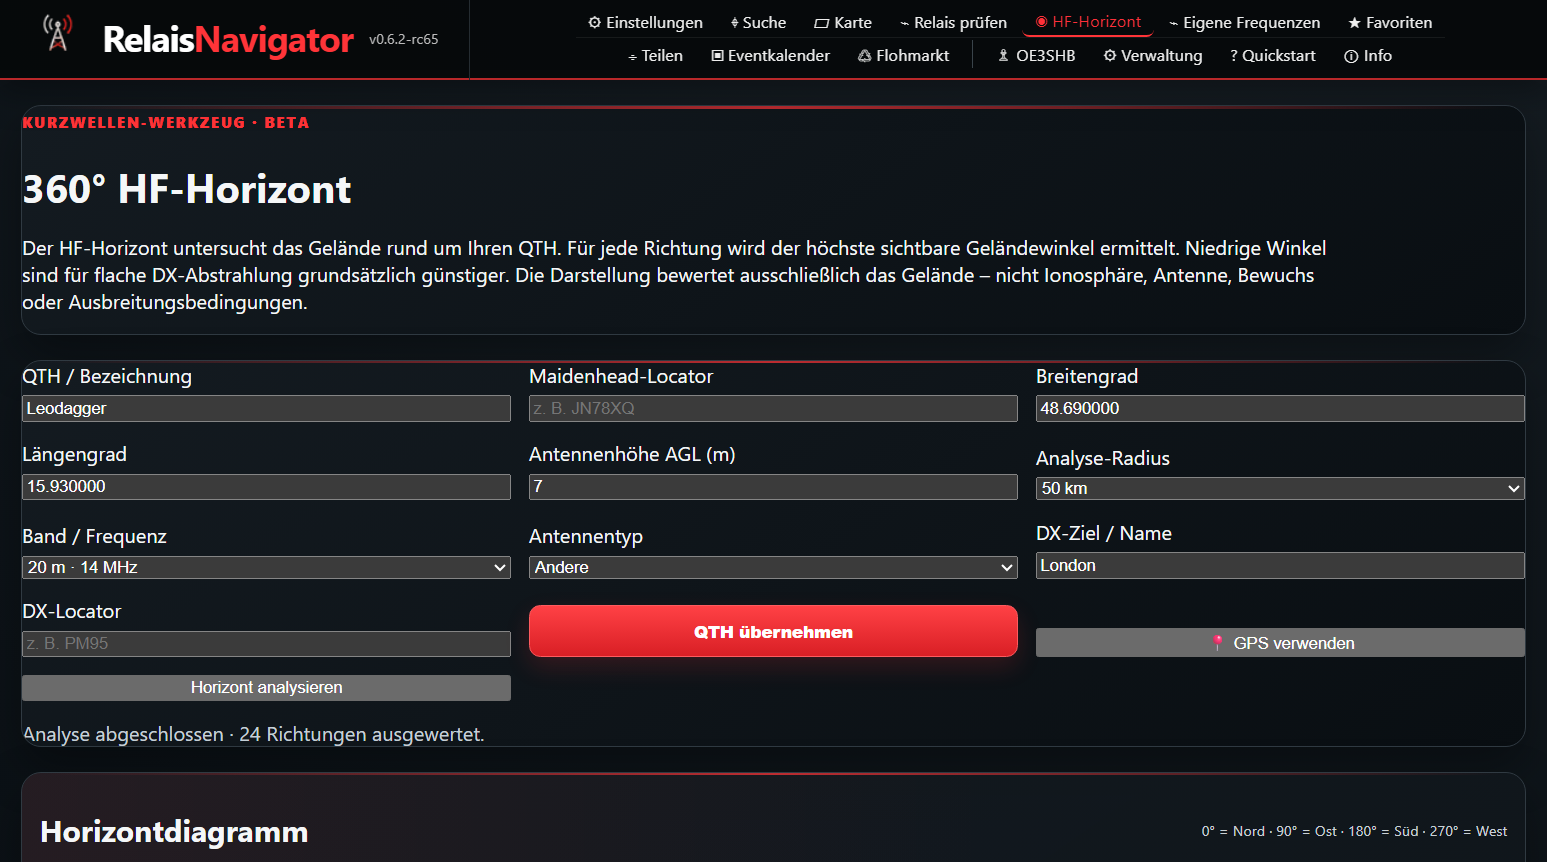Click the GPS verwenden button

[1280, 643]
